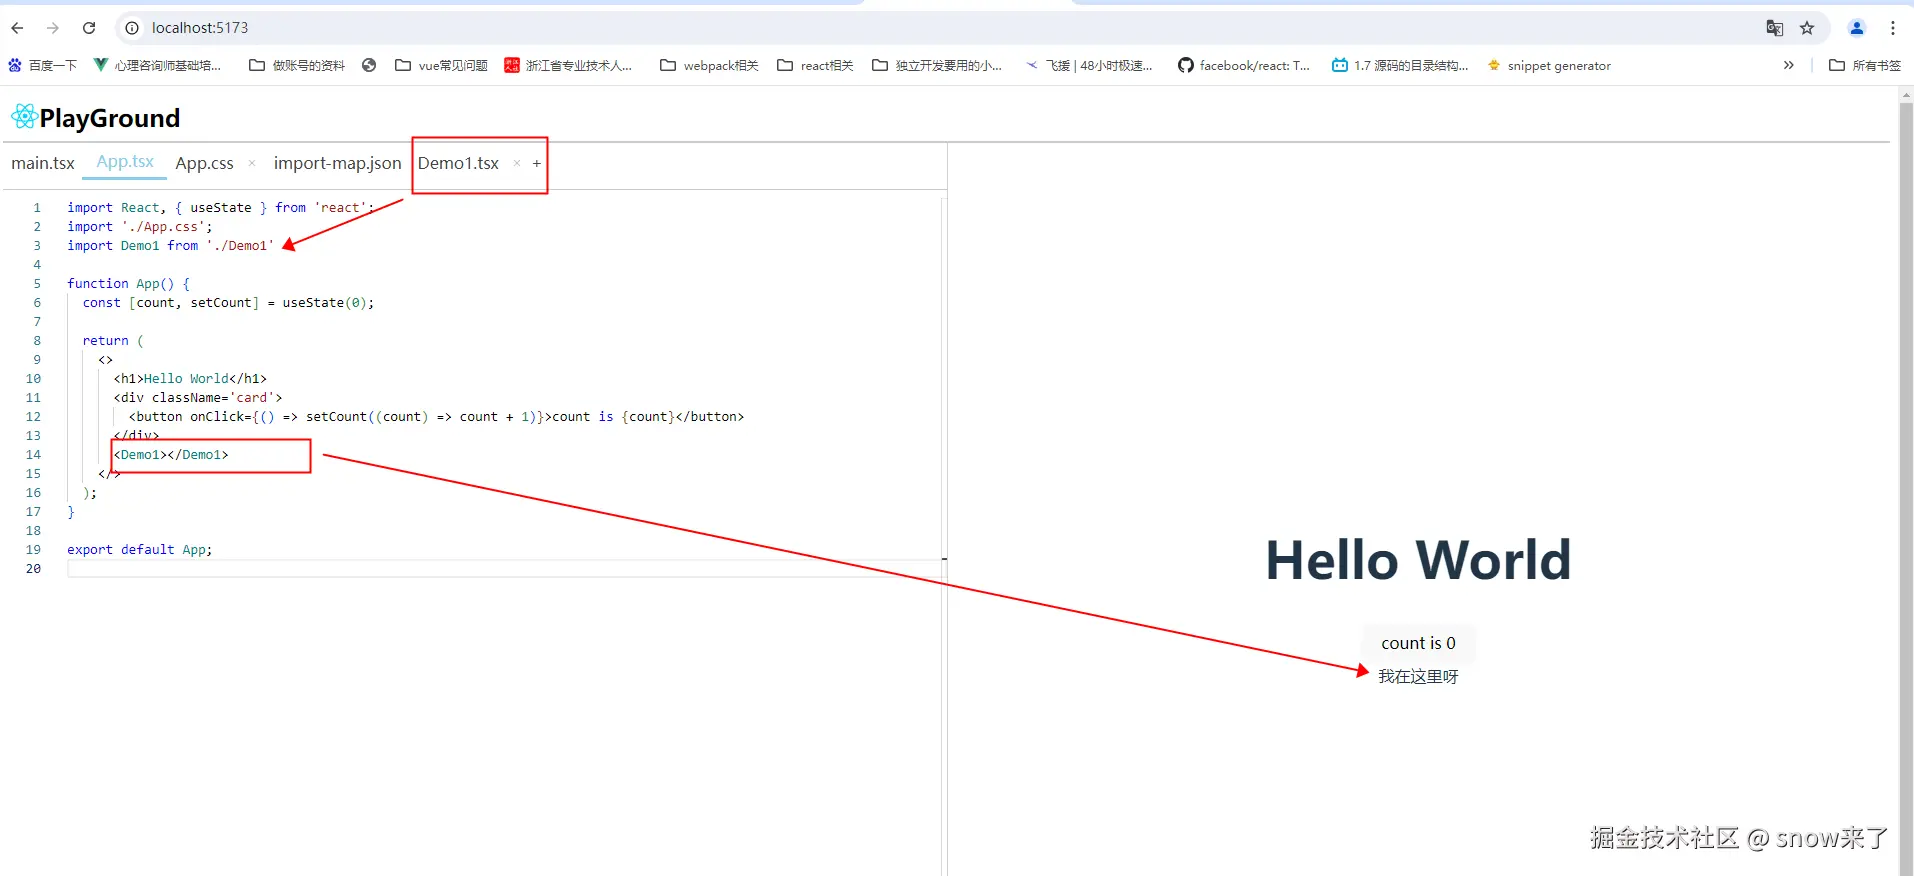Open the 1.7 源码的目录结构 bookmark
This screenshot has height=876, width=1914.
coord(1400,65)
